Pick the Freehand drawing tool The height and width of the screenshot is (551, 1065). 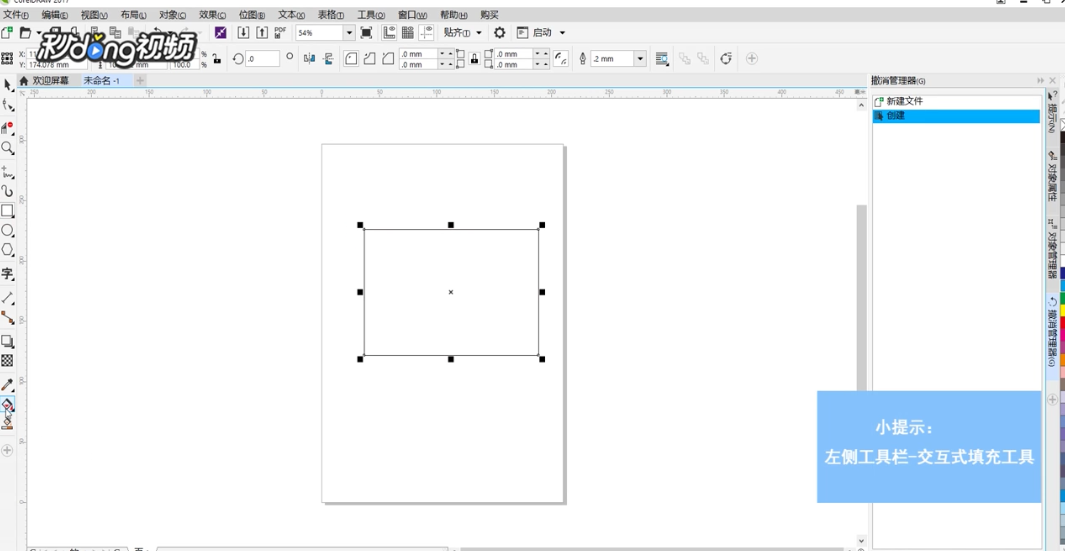pos(7,171)
